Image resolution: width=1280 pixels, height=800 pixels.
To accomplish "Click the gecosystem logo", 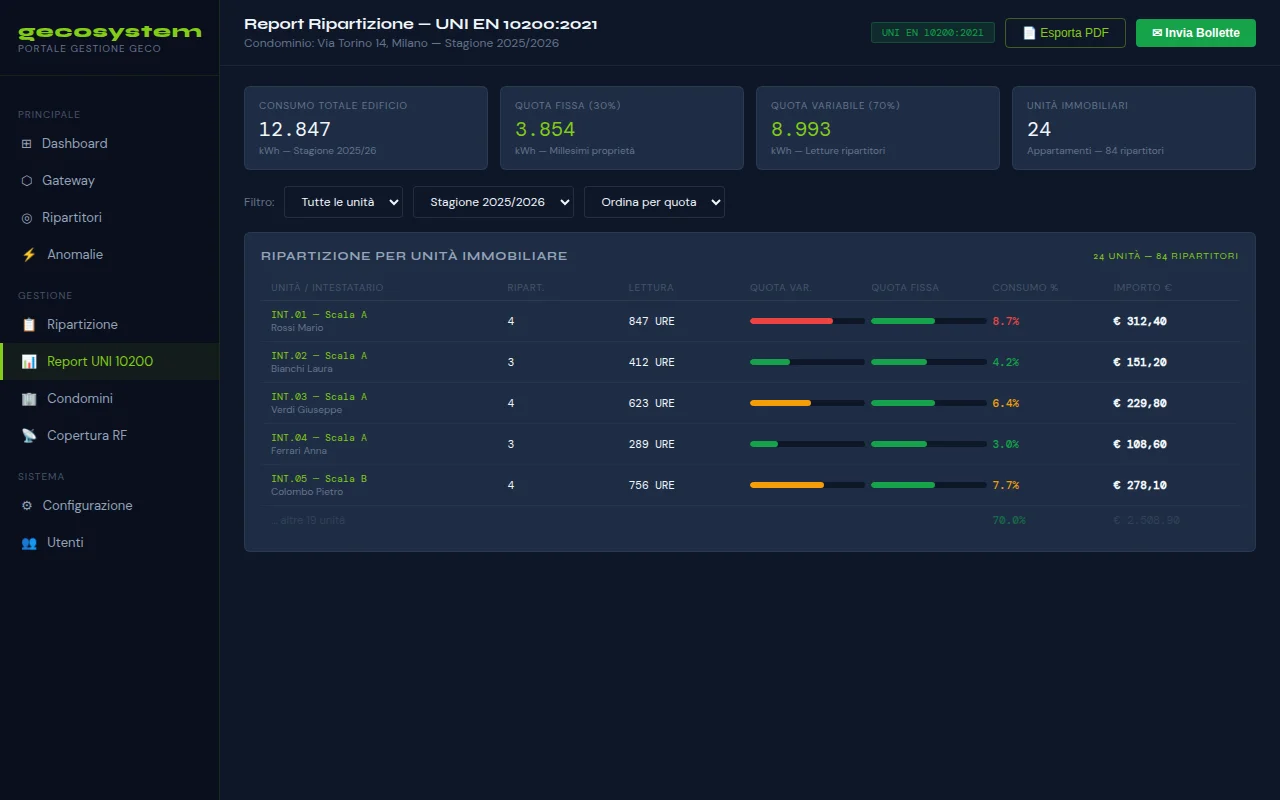I will 110,32.
